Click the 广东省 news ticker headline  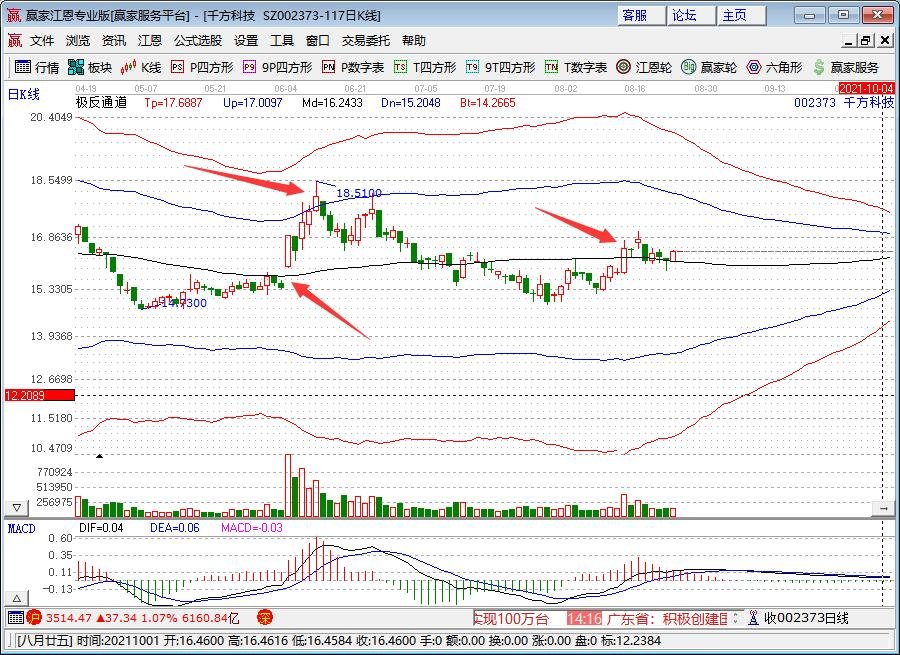666,619
